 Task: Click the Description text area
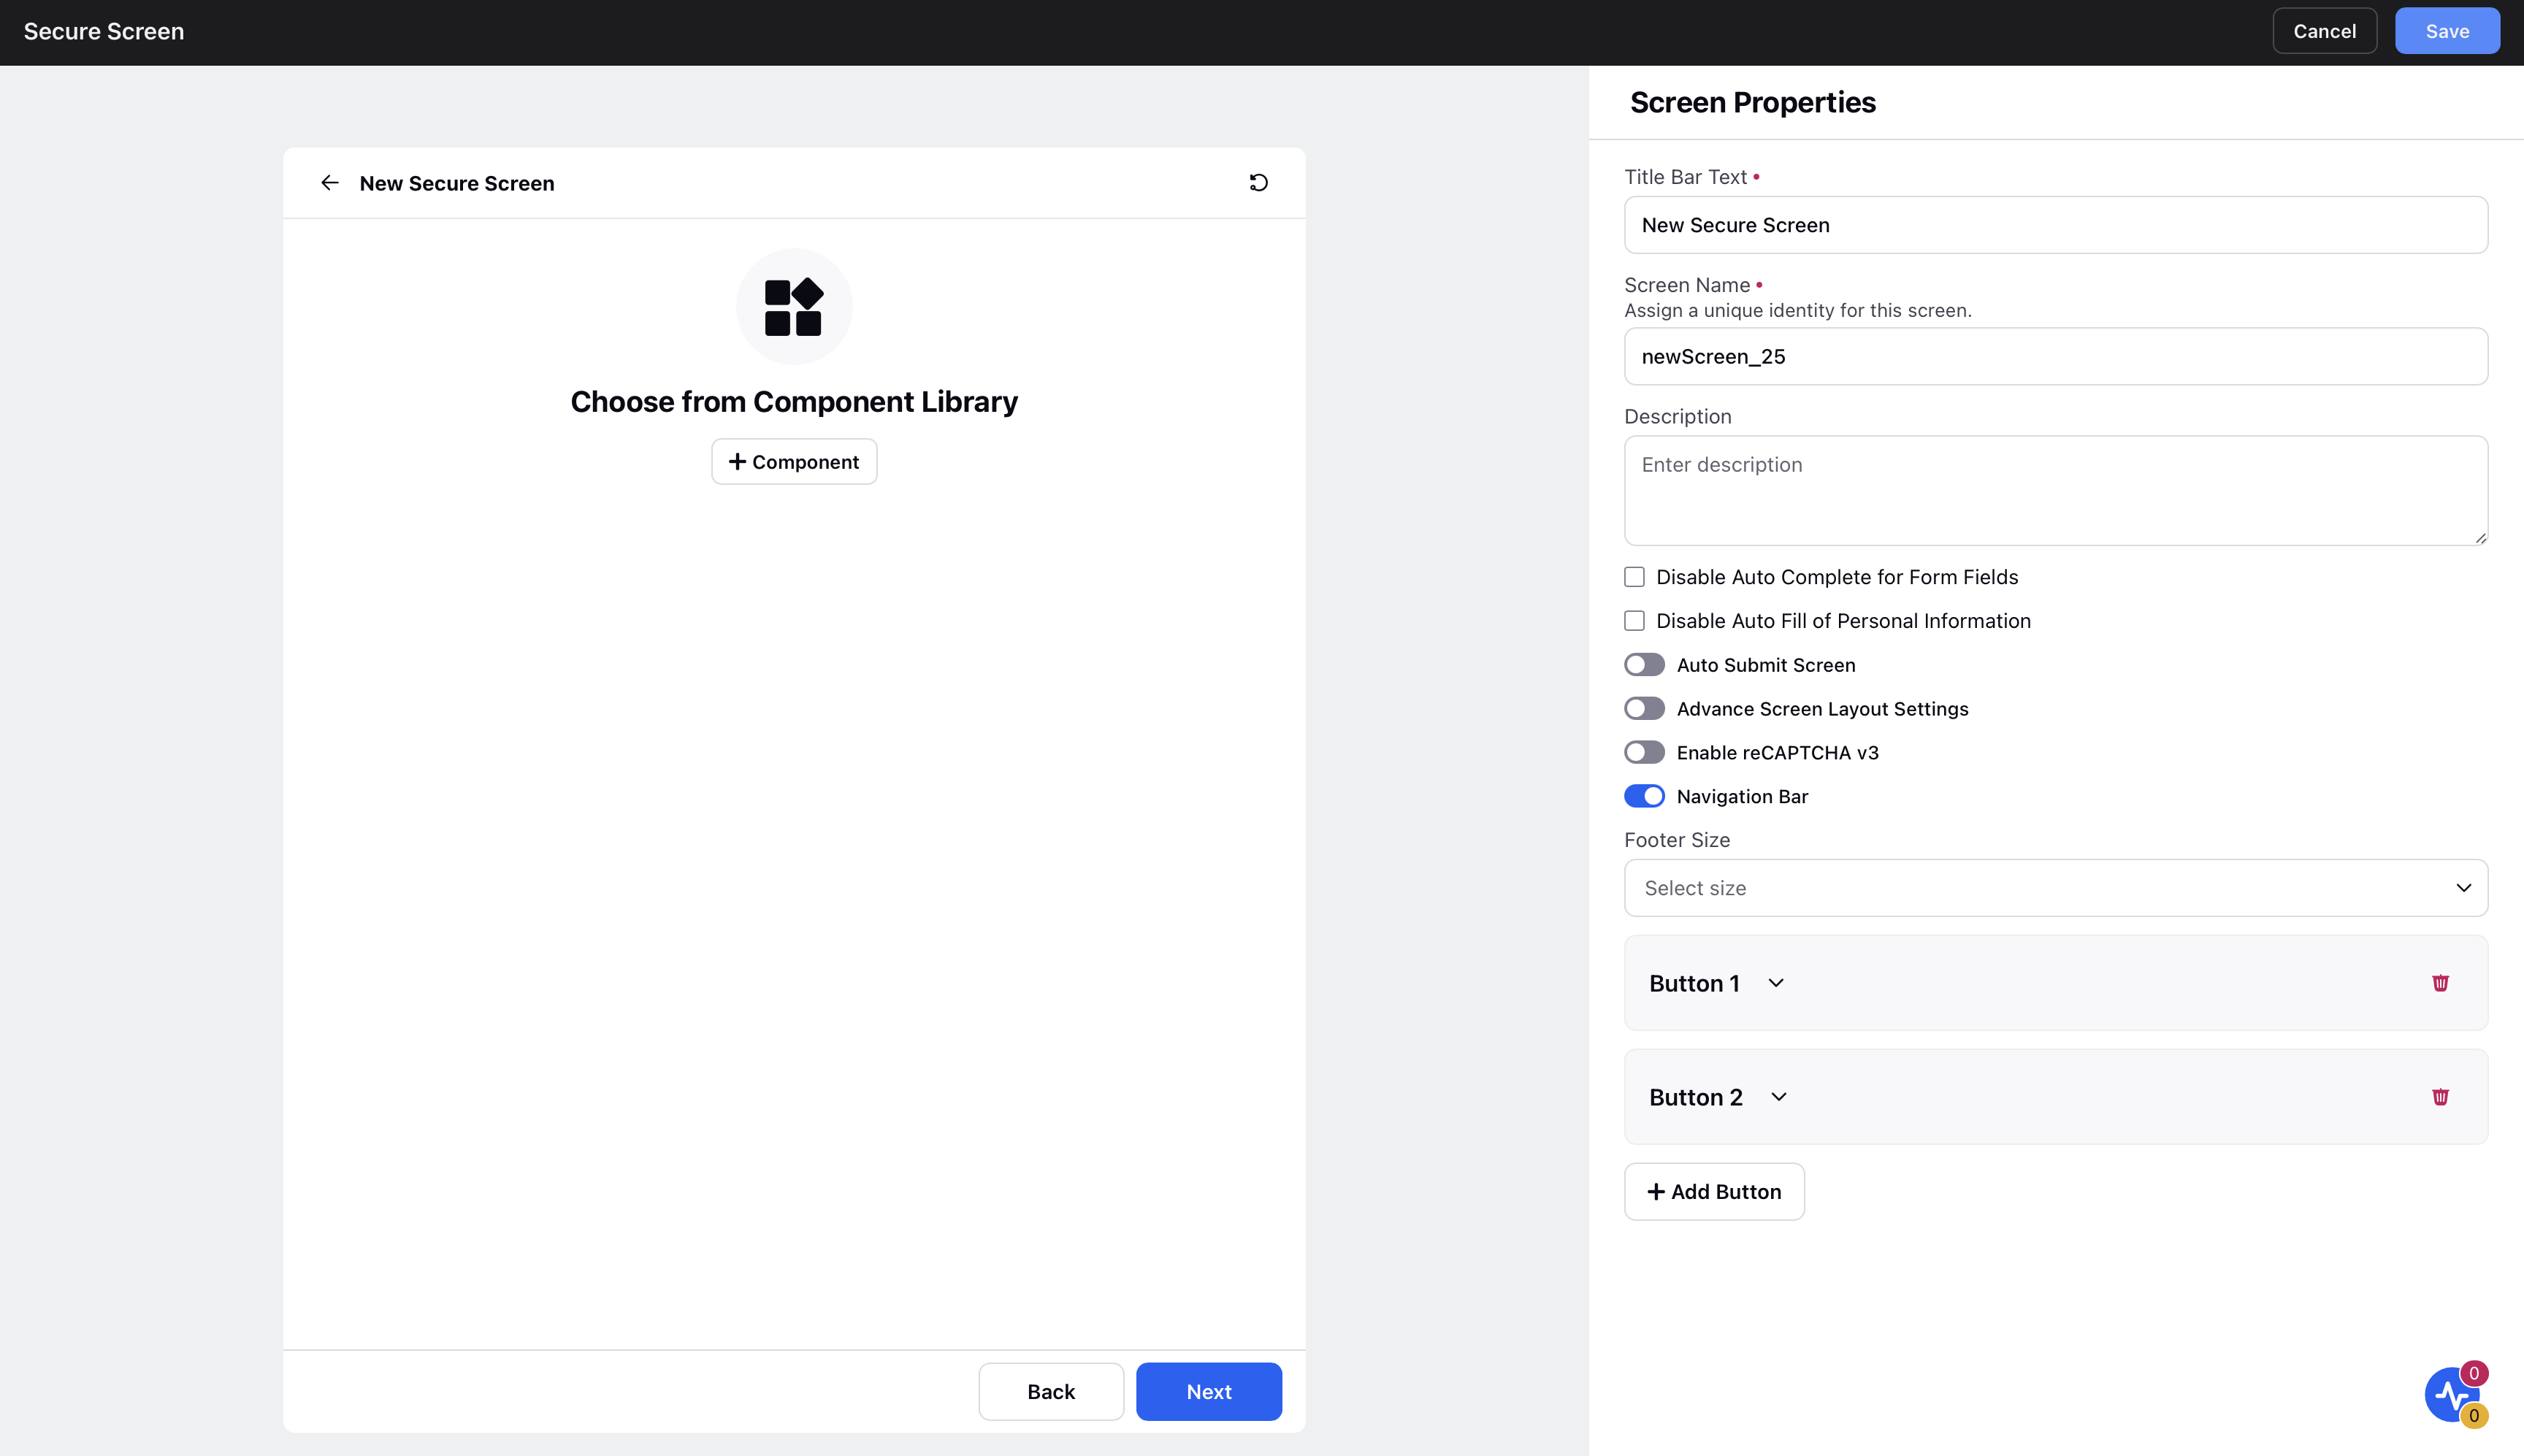click(x=2055, y=490)
